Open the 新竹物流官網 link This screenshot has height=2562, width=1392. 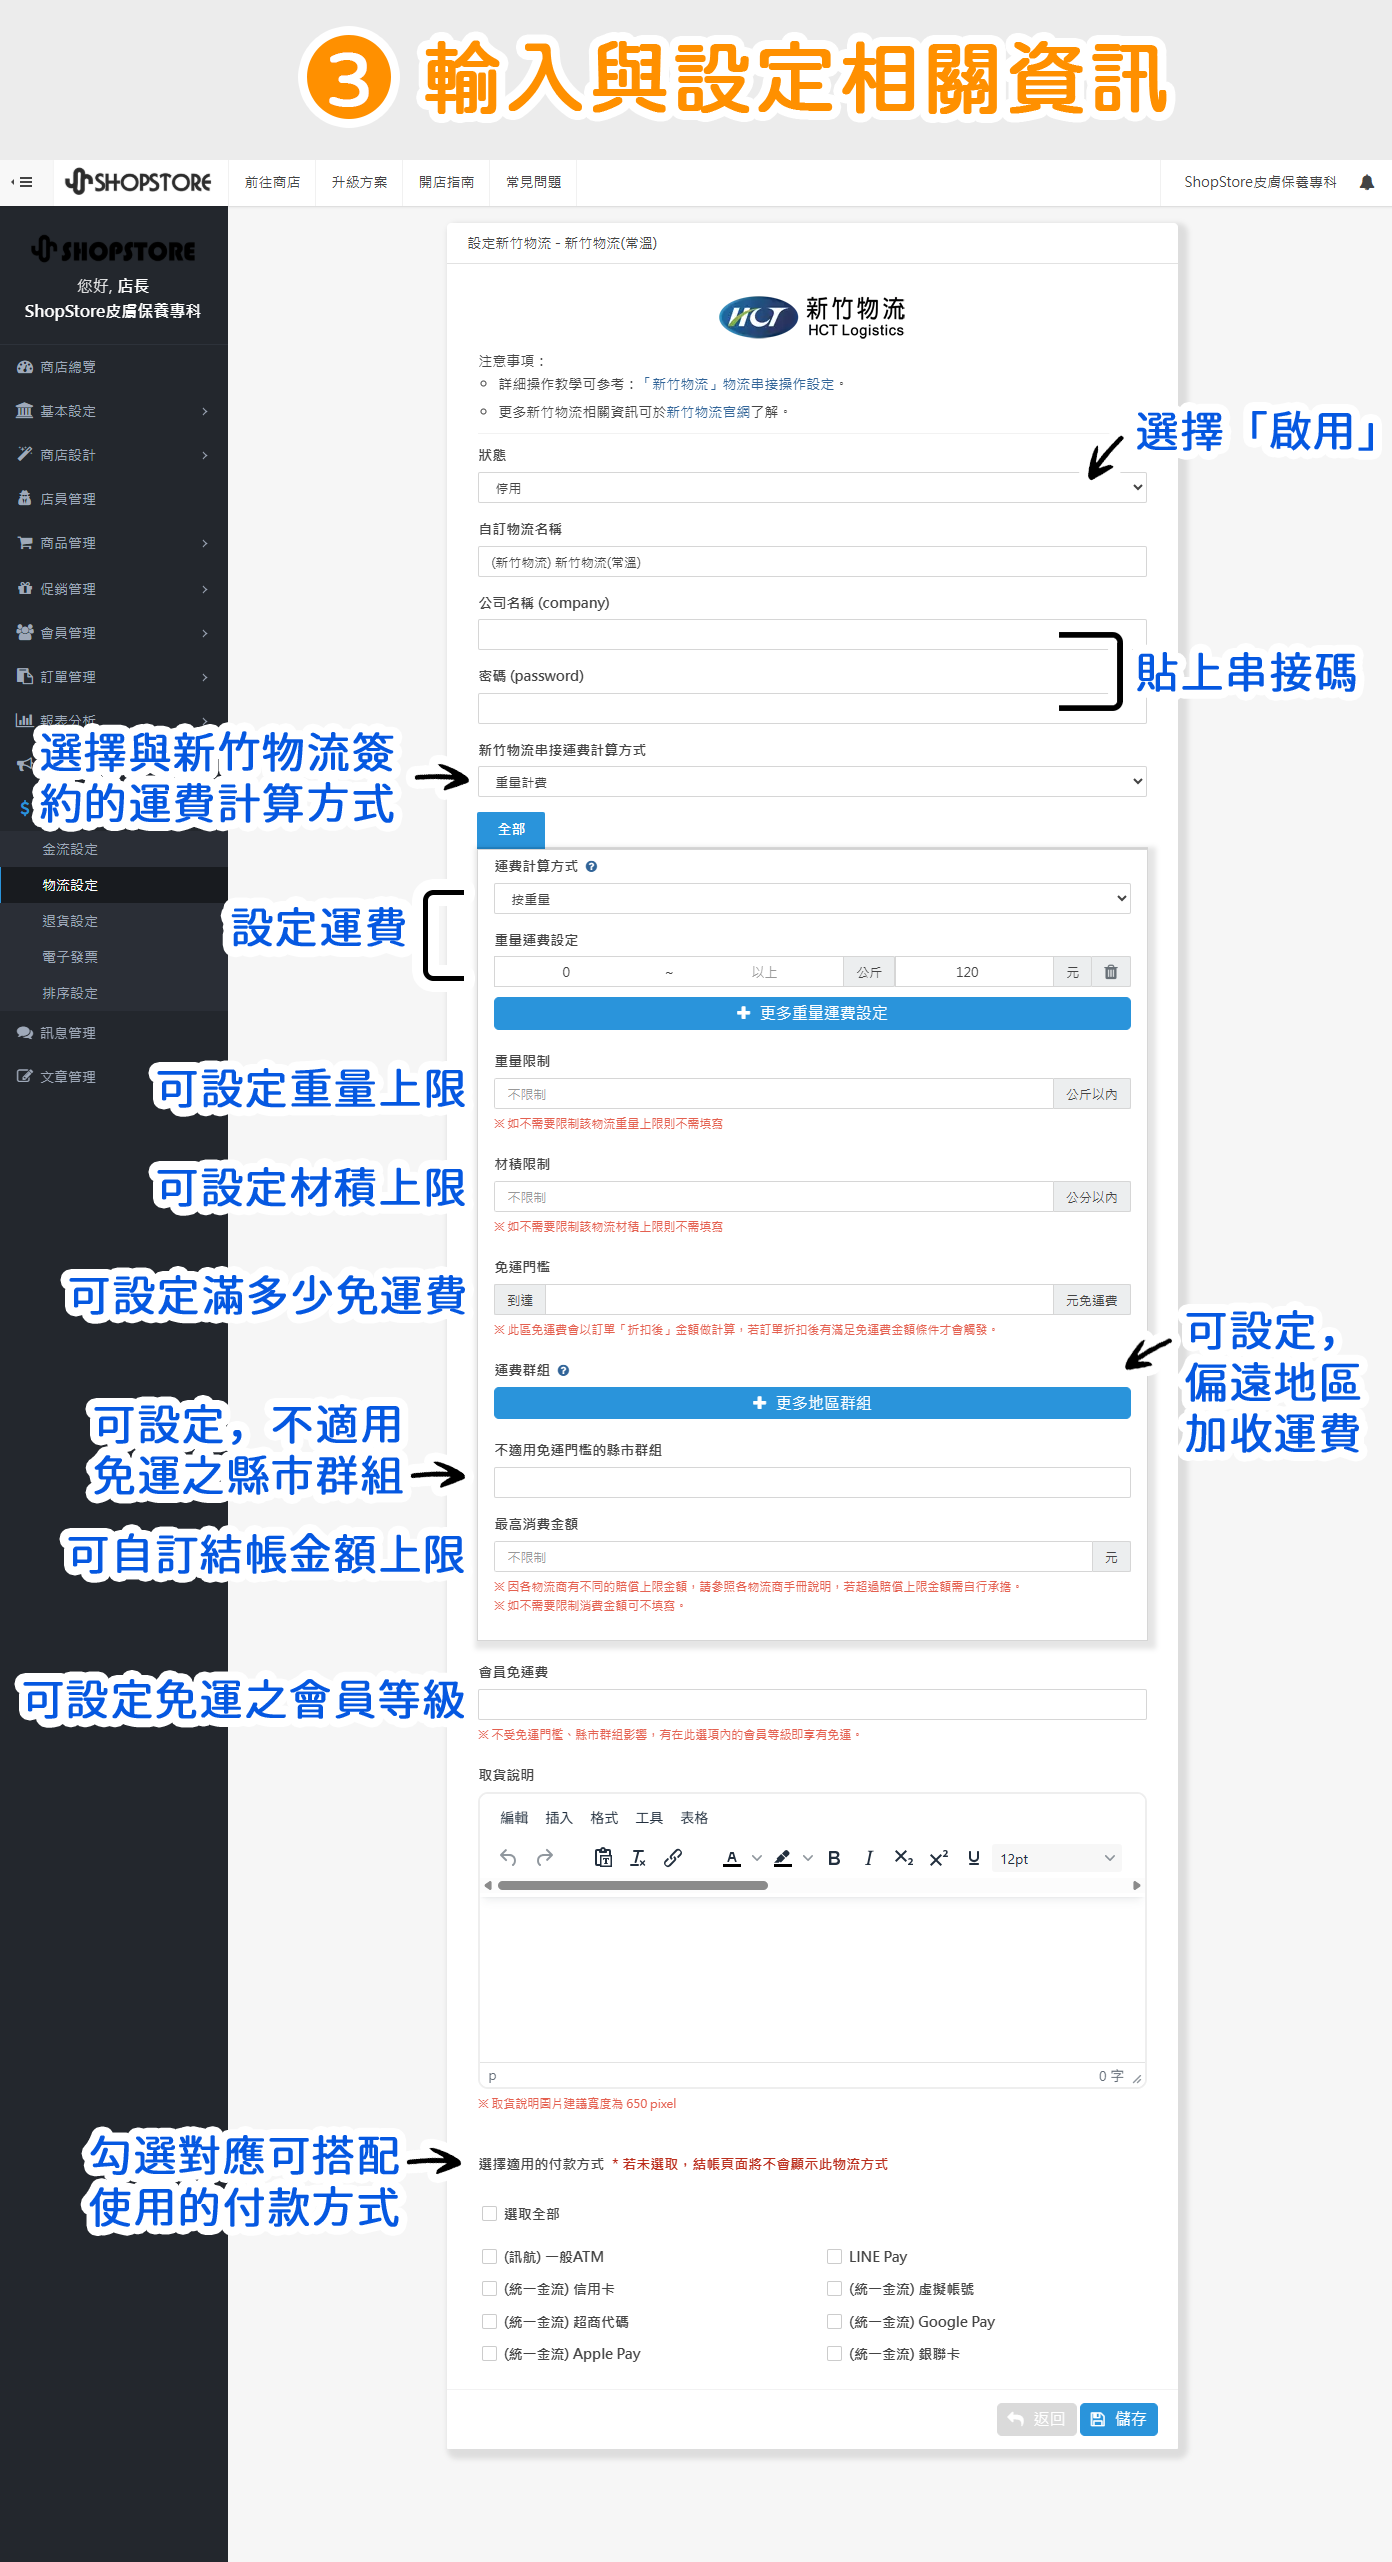[709, 412]
